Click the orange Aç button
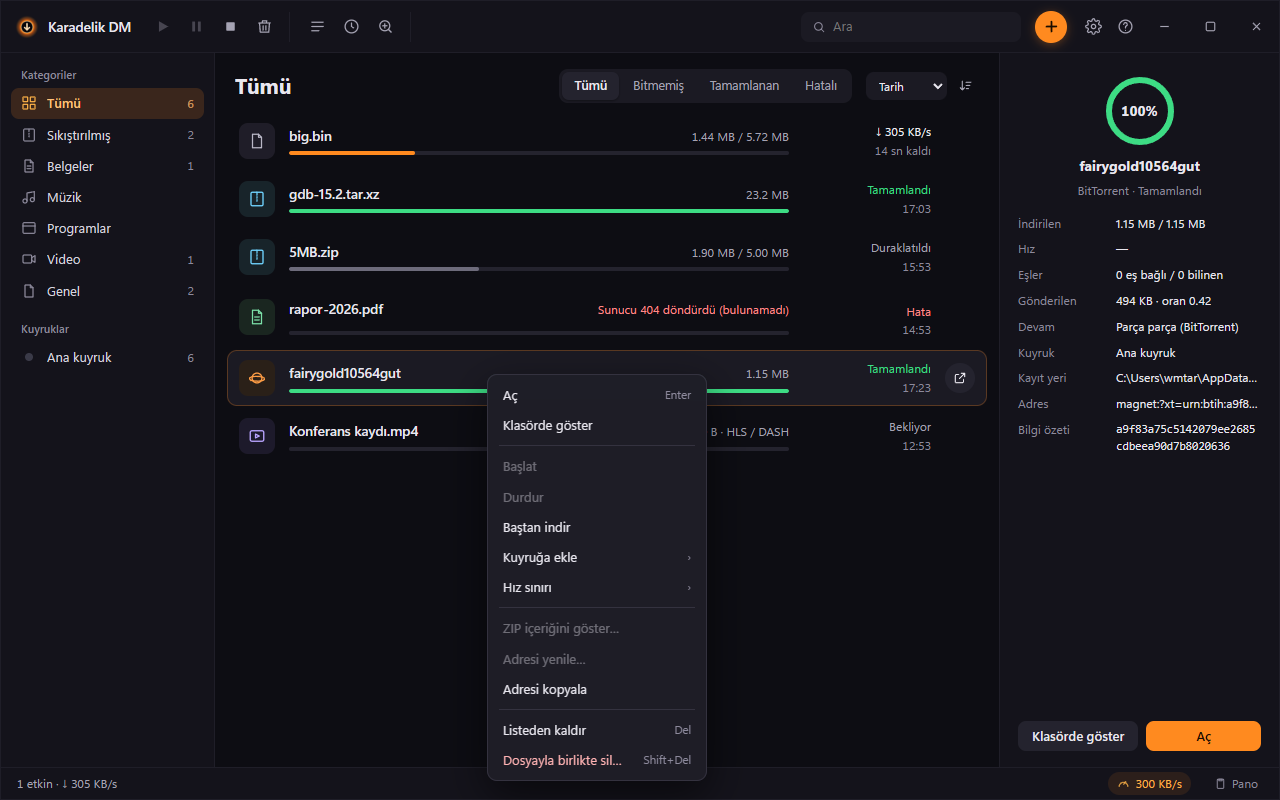Viewport: 1280px width, 800px height. click(1203, 736)
